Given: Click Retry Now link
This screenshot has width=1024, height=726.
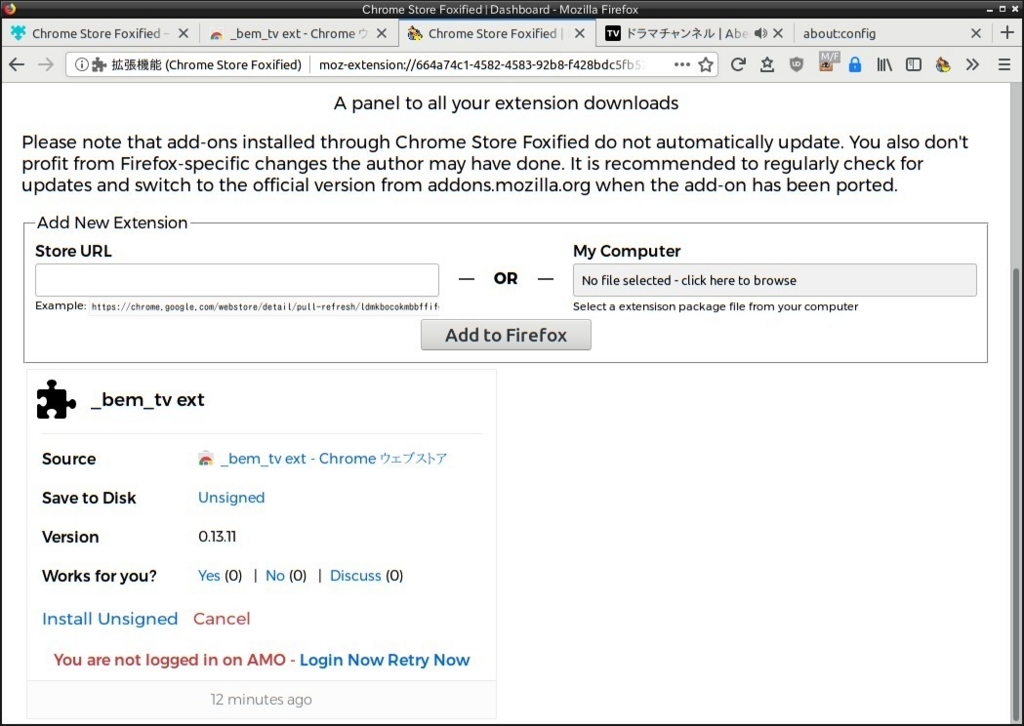Looking at the screenshot, I should 429,660.
